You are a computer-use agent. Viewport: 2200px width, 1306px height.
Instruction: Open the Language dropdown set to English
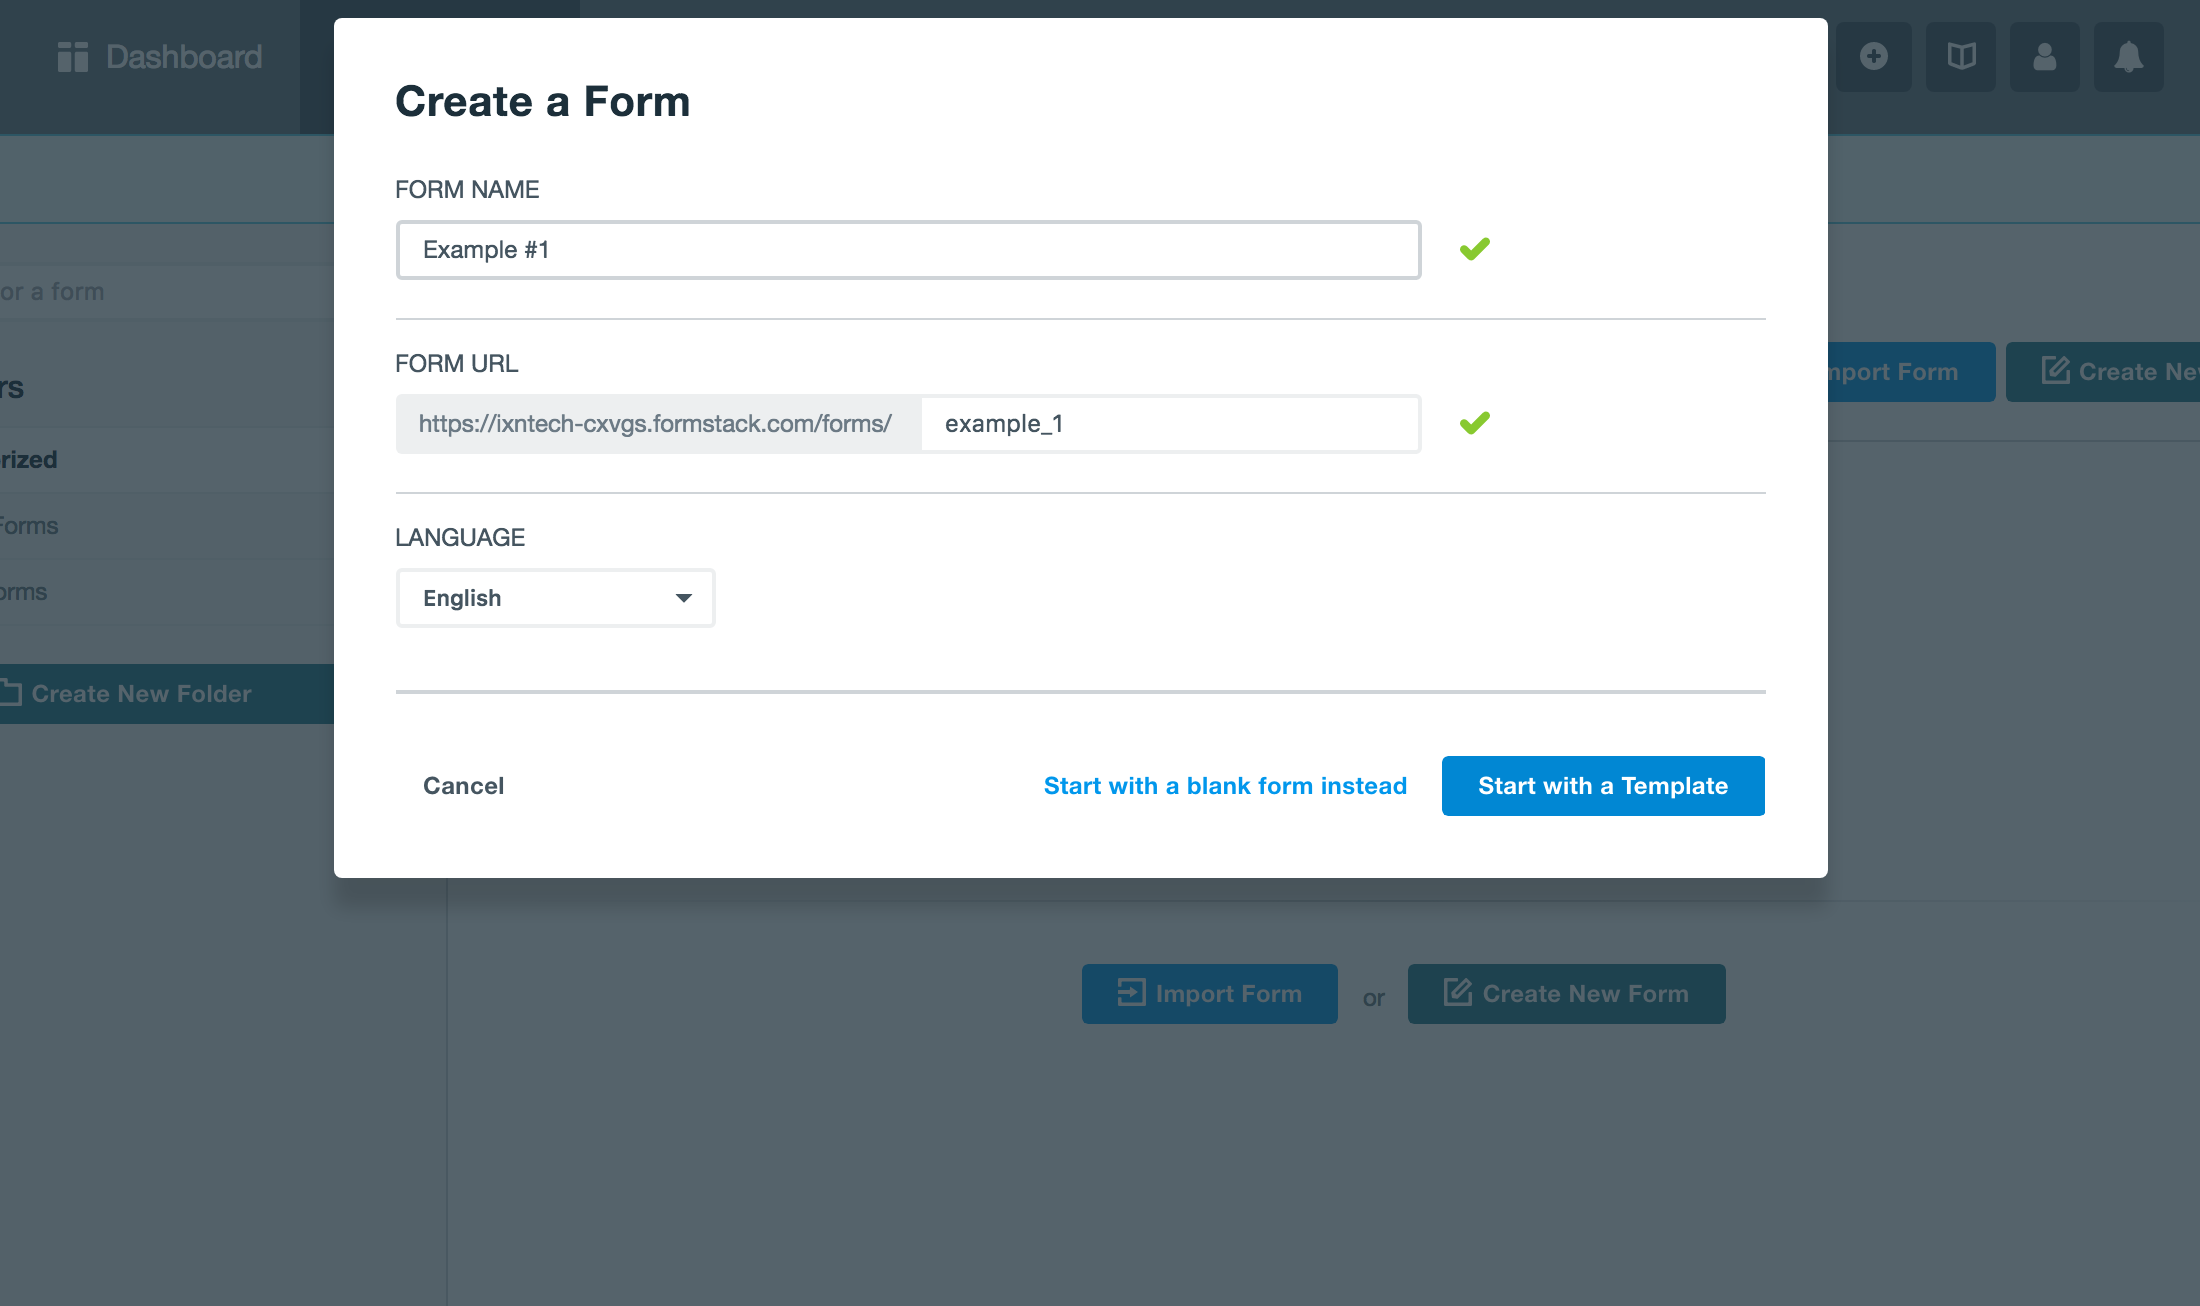point(556,598)
